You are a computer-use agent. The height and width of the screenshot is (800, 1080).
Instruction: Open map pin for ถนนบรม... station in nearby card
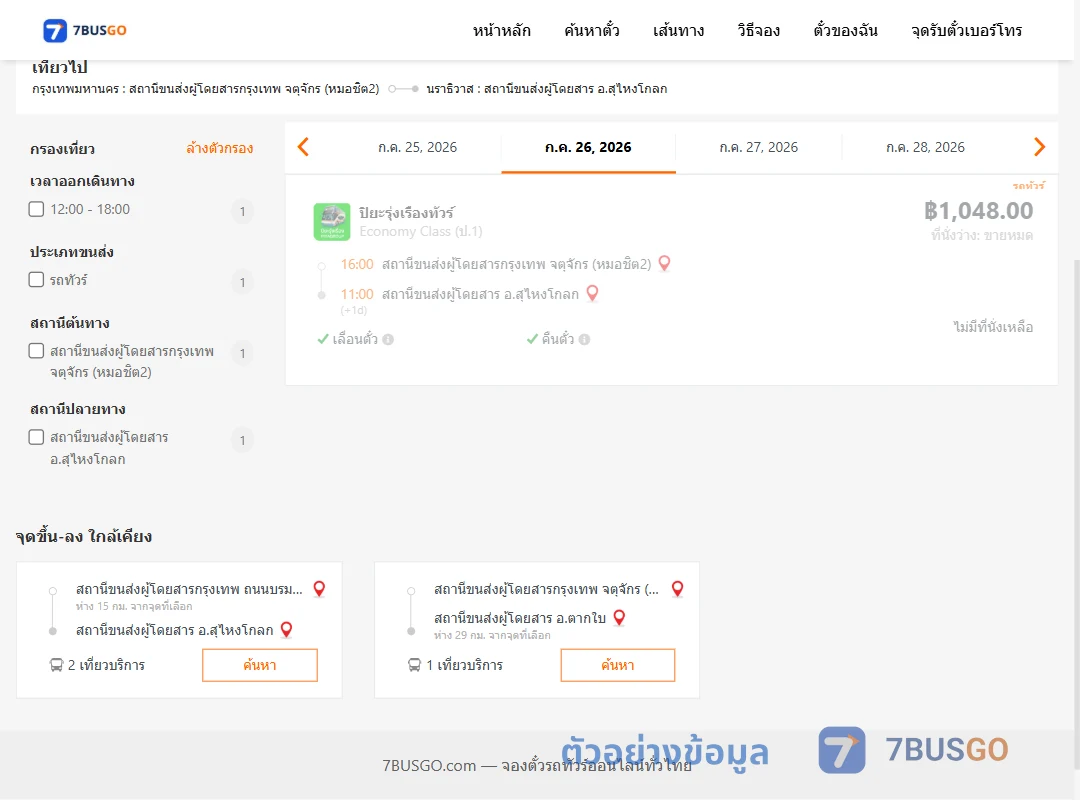tap(319, 589)
